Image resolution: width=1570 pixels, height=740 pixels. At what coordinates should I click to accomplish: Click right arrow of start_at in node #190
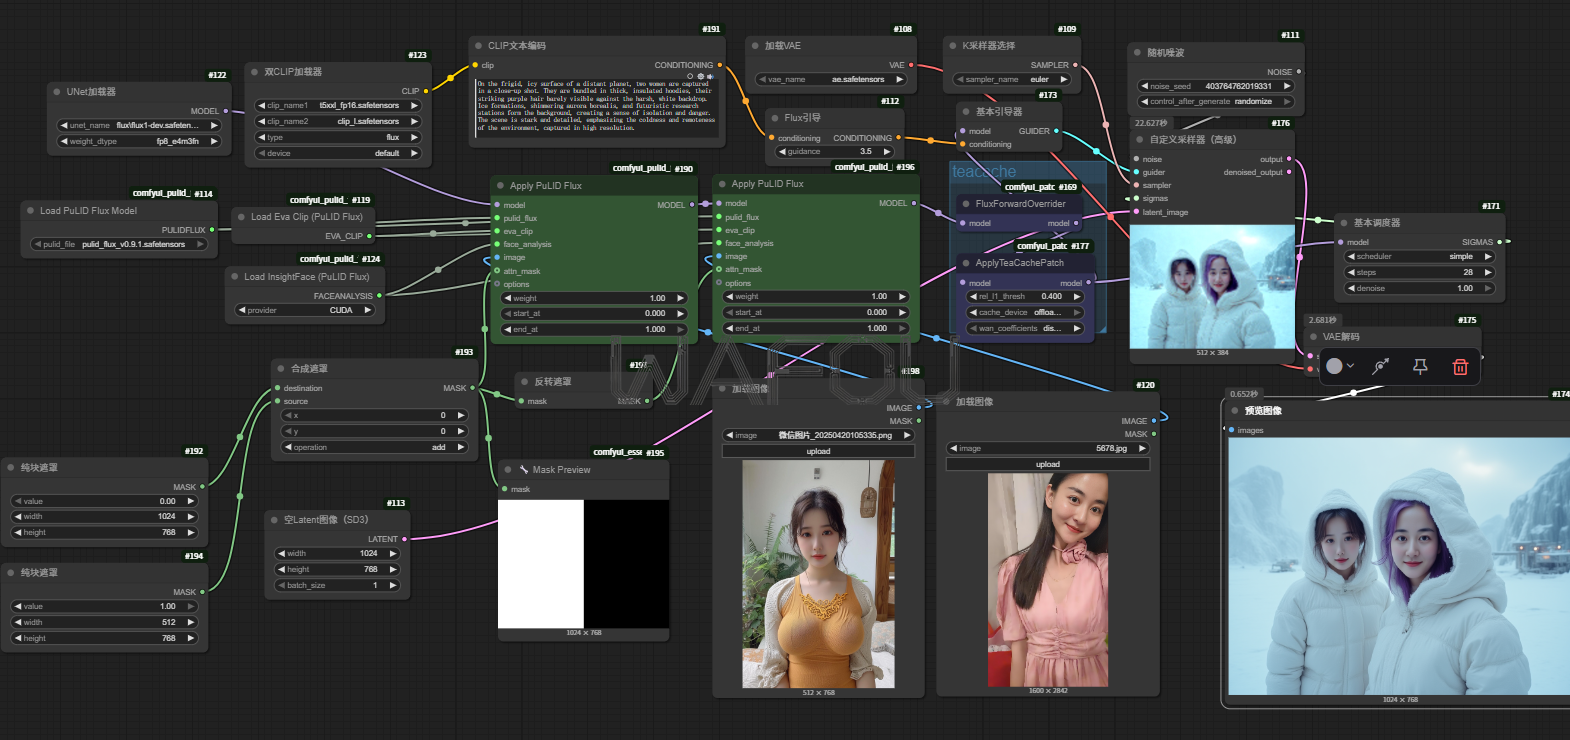pyautogui.click(x=680, y=313)
